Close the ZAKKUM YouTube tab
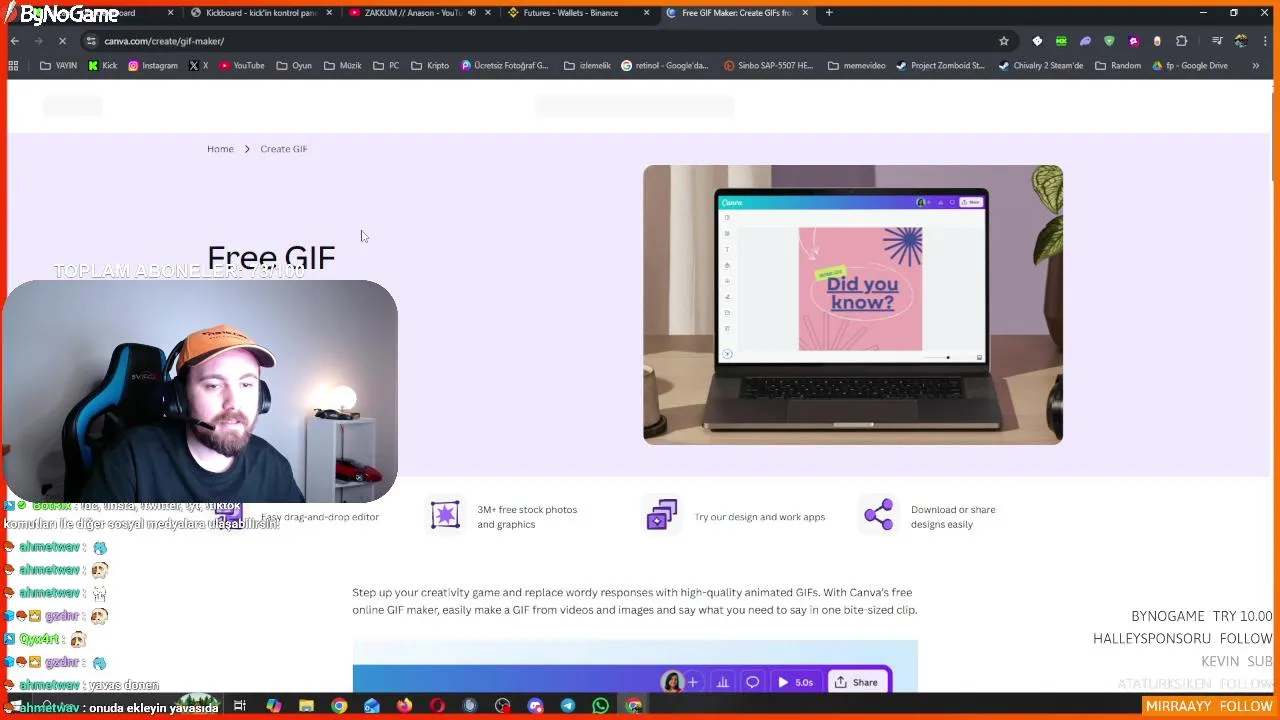The width and height of the screenshot is (1280, 720). click(488, 13)
